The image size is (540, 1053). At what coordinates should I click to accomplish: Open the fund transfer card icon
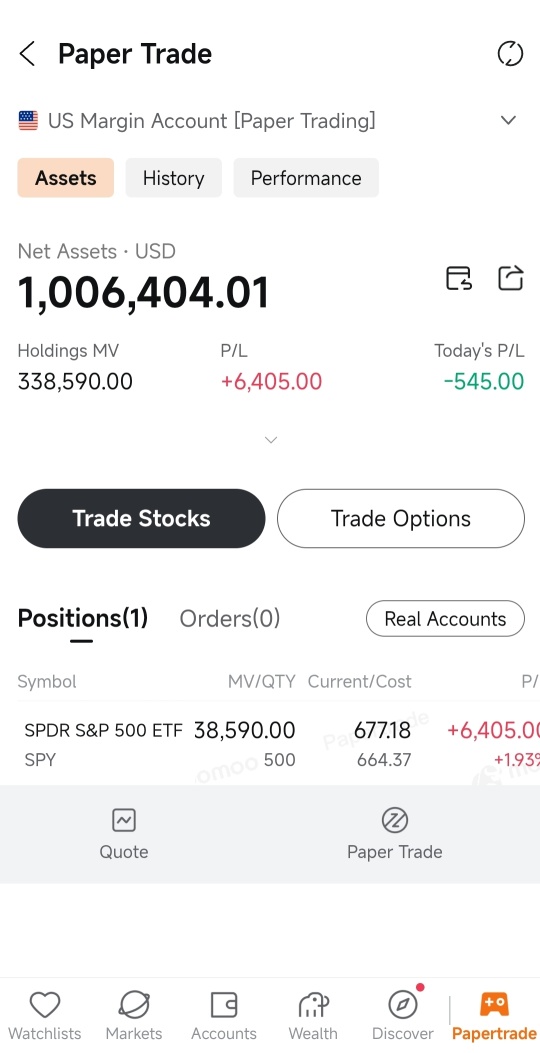[459, 277]
